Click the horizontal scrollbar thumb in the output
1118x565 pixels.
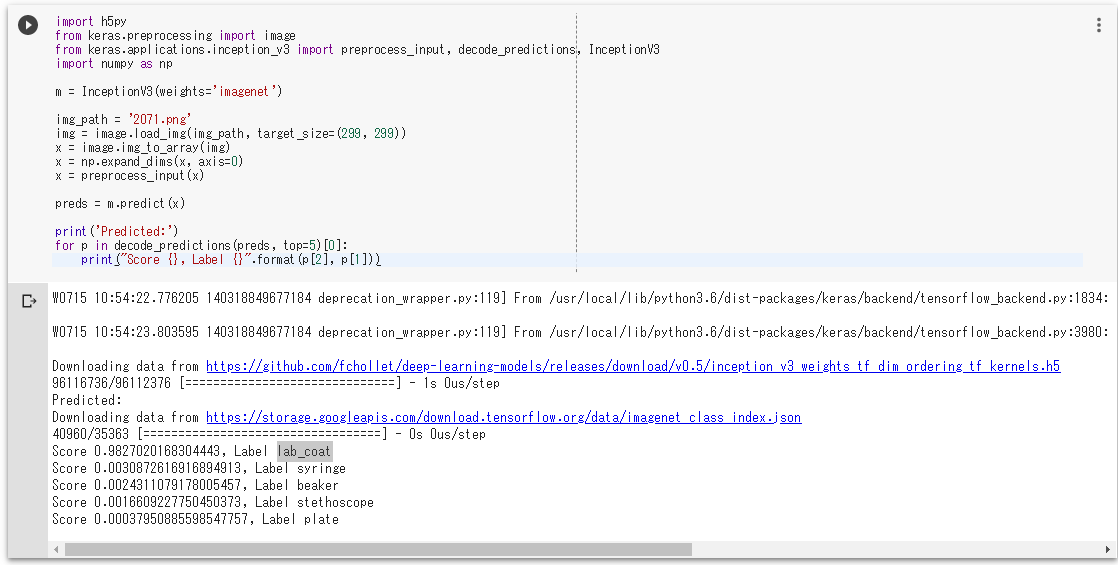tap(378, 550)
